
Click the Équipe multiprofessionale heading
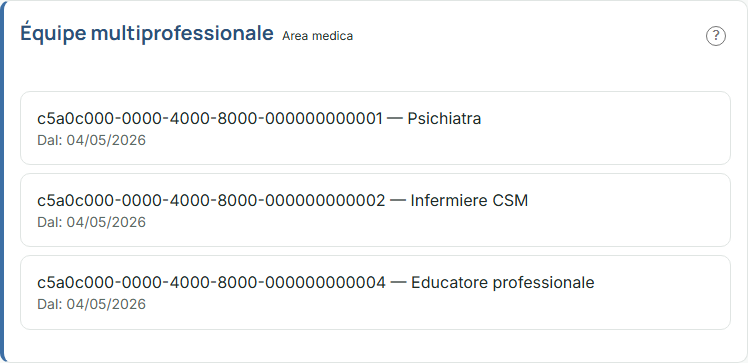(x=147, y=34)
